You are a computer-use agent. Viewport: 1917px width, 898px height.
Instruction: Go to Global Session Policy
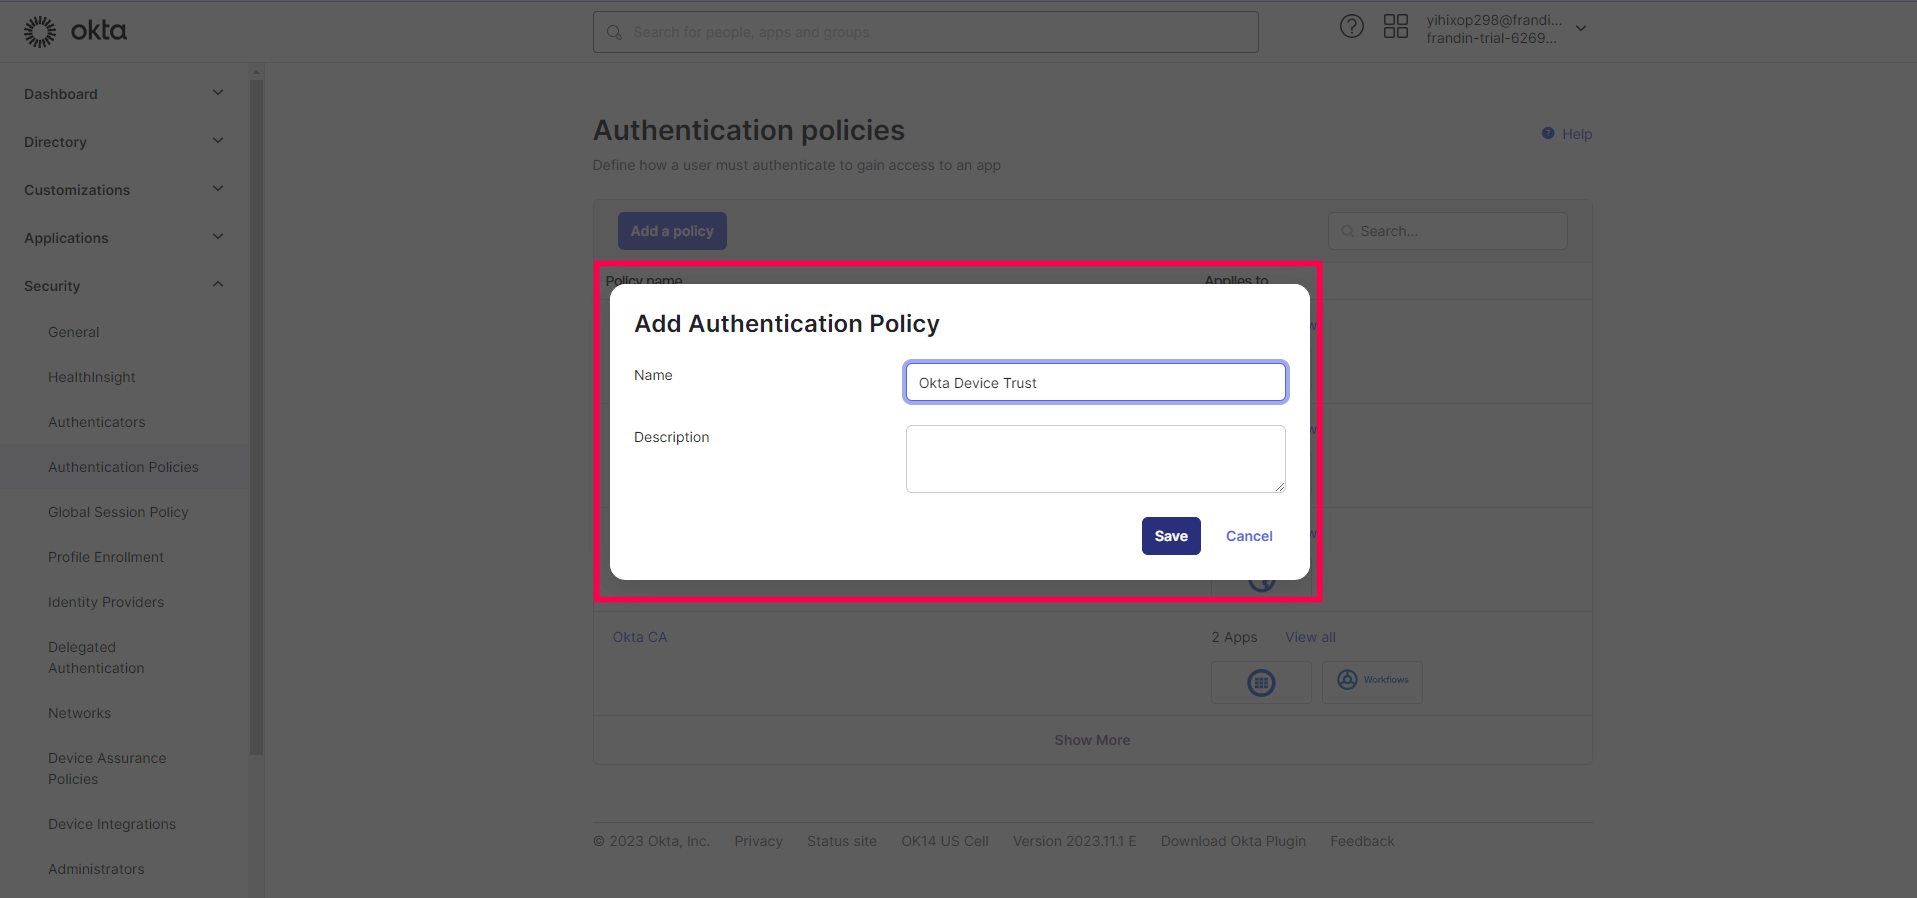pos(118,512)
